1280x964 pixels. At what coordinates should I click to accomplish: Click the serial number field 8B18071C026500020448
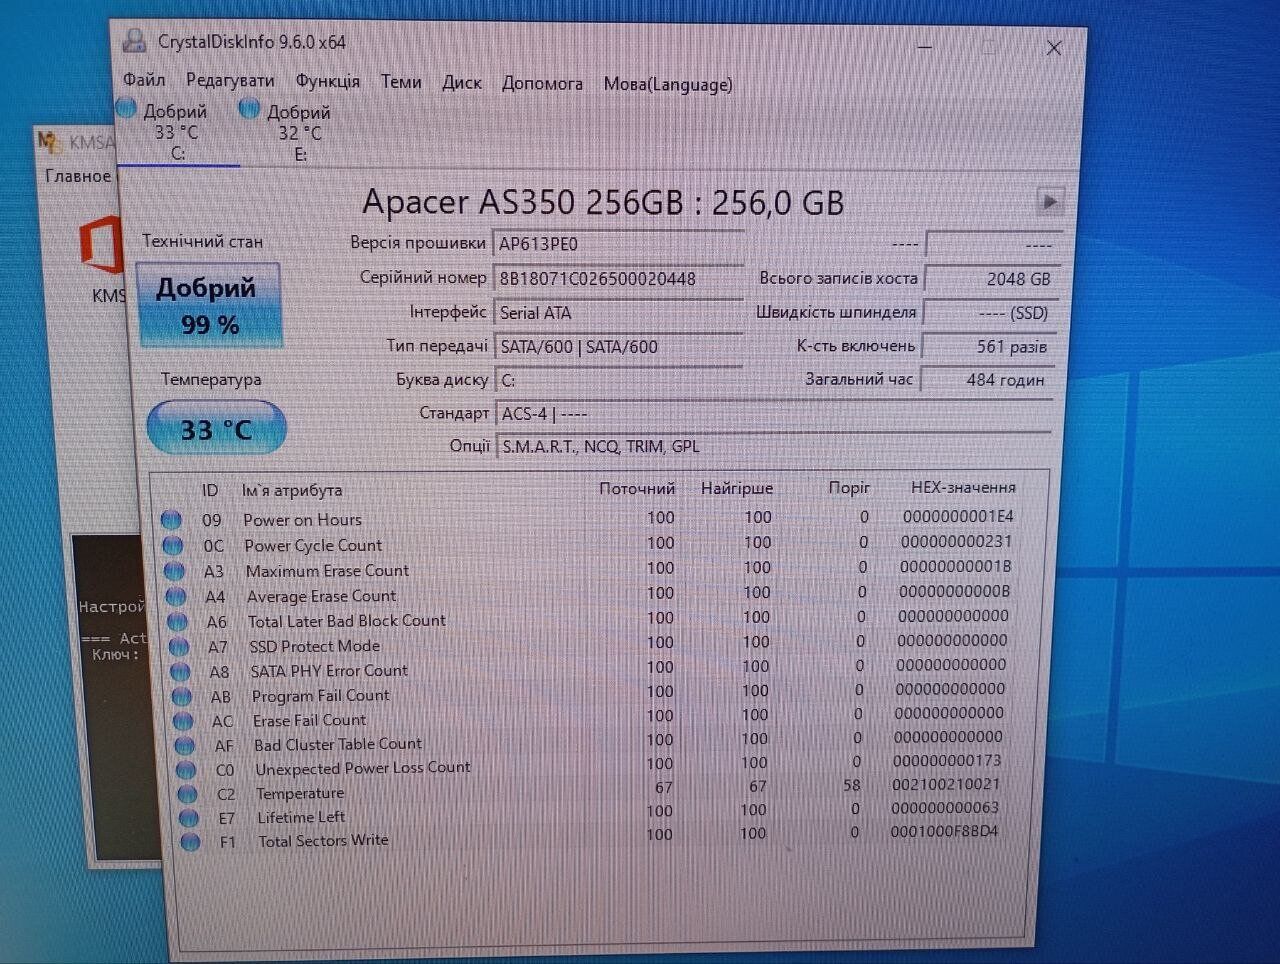point(619,278)
